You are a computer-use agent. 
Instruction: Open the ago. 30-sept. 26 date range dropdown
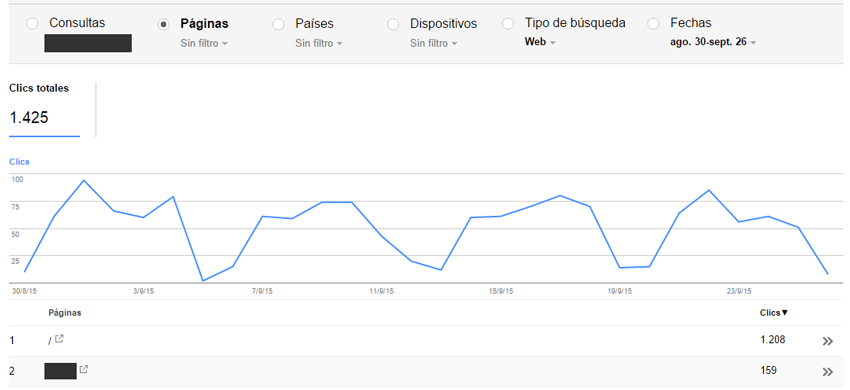(x=713, y=42)
